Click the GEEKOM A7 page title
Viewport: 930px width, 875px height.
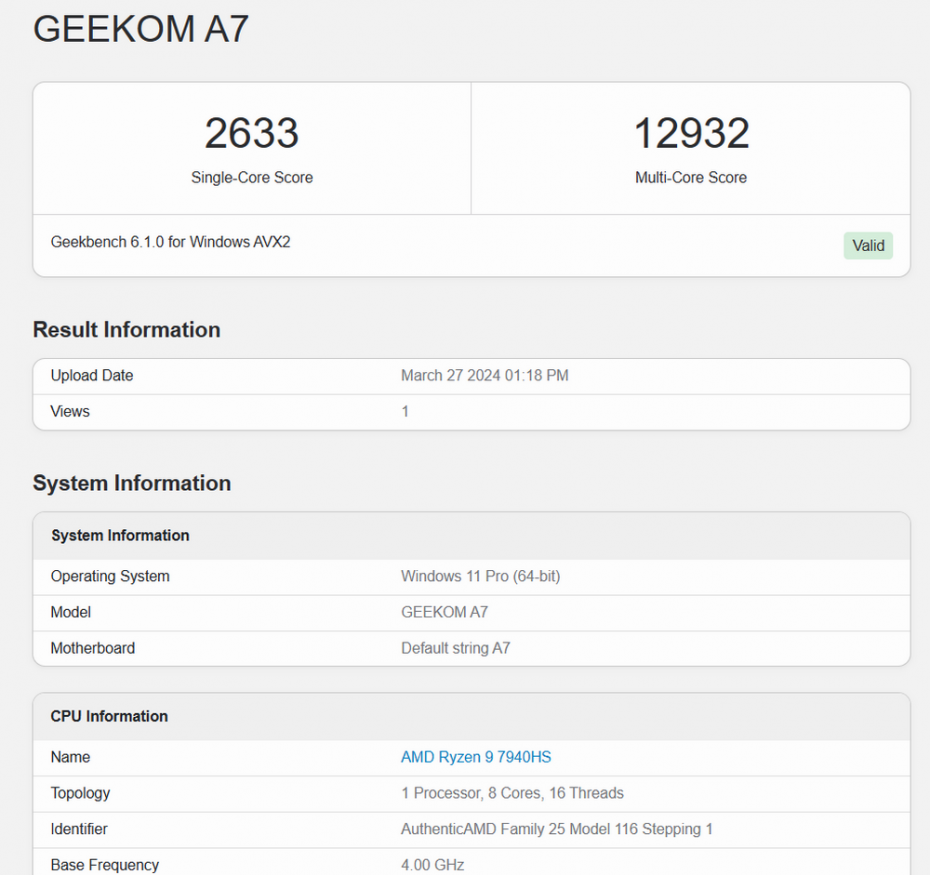click(x=141, y=28)
